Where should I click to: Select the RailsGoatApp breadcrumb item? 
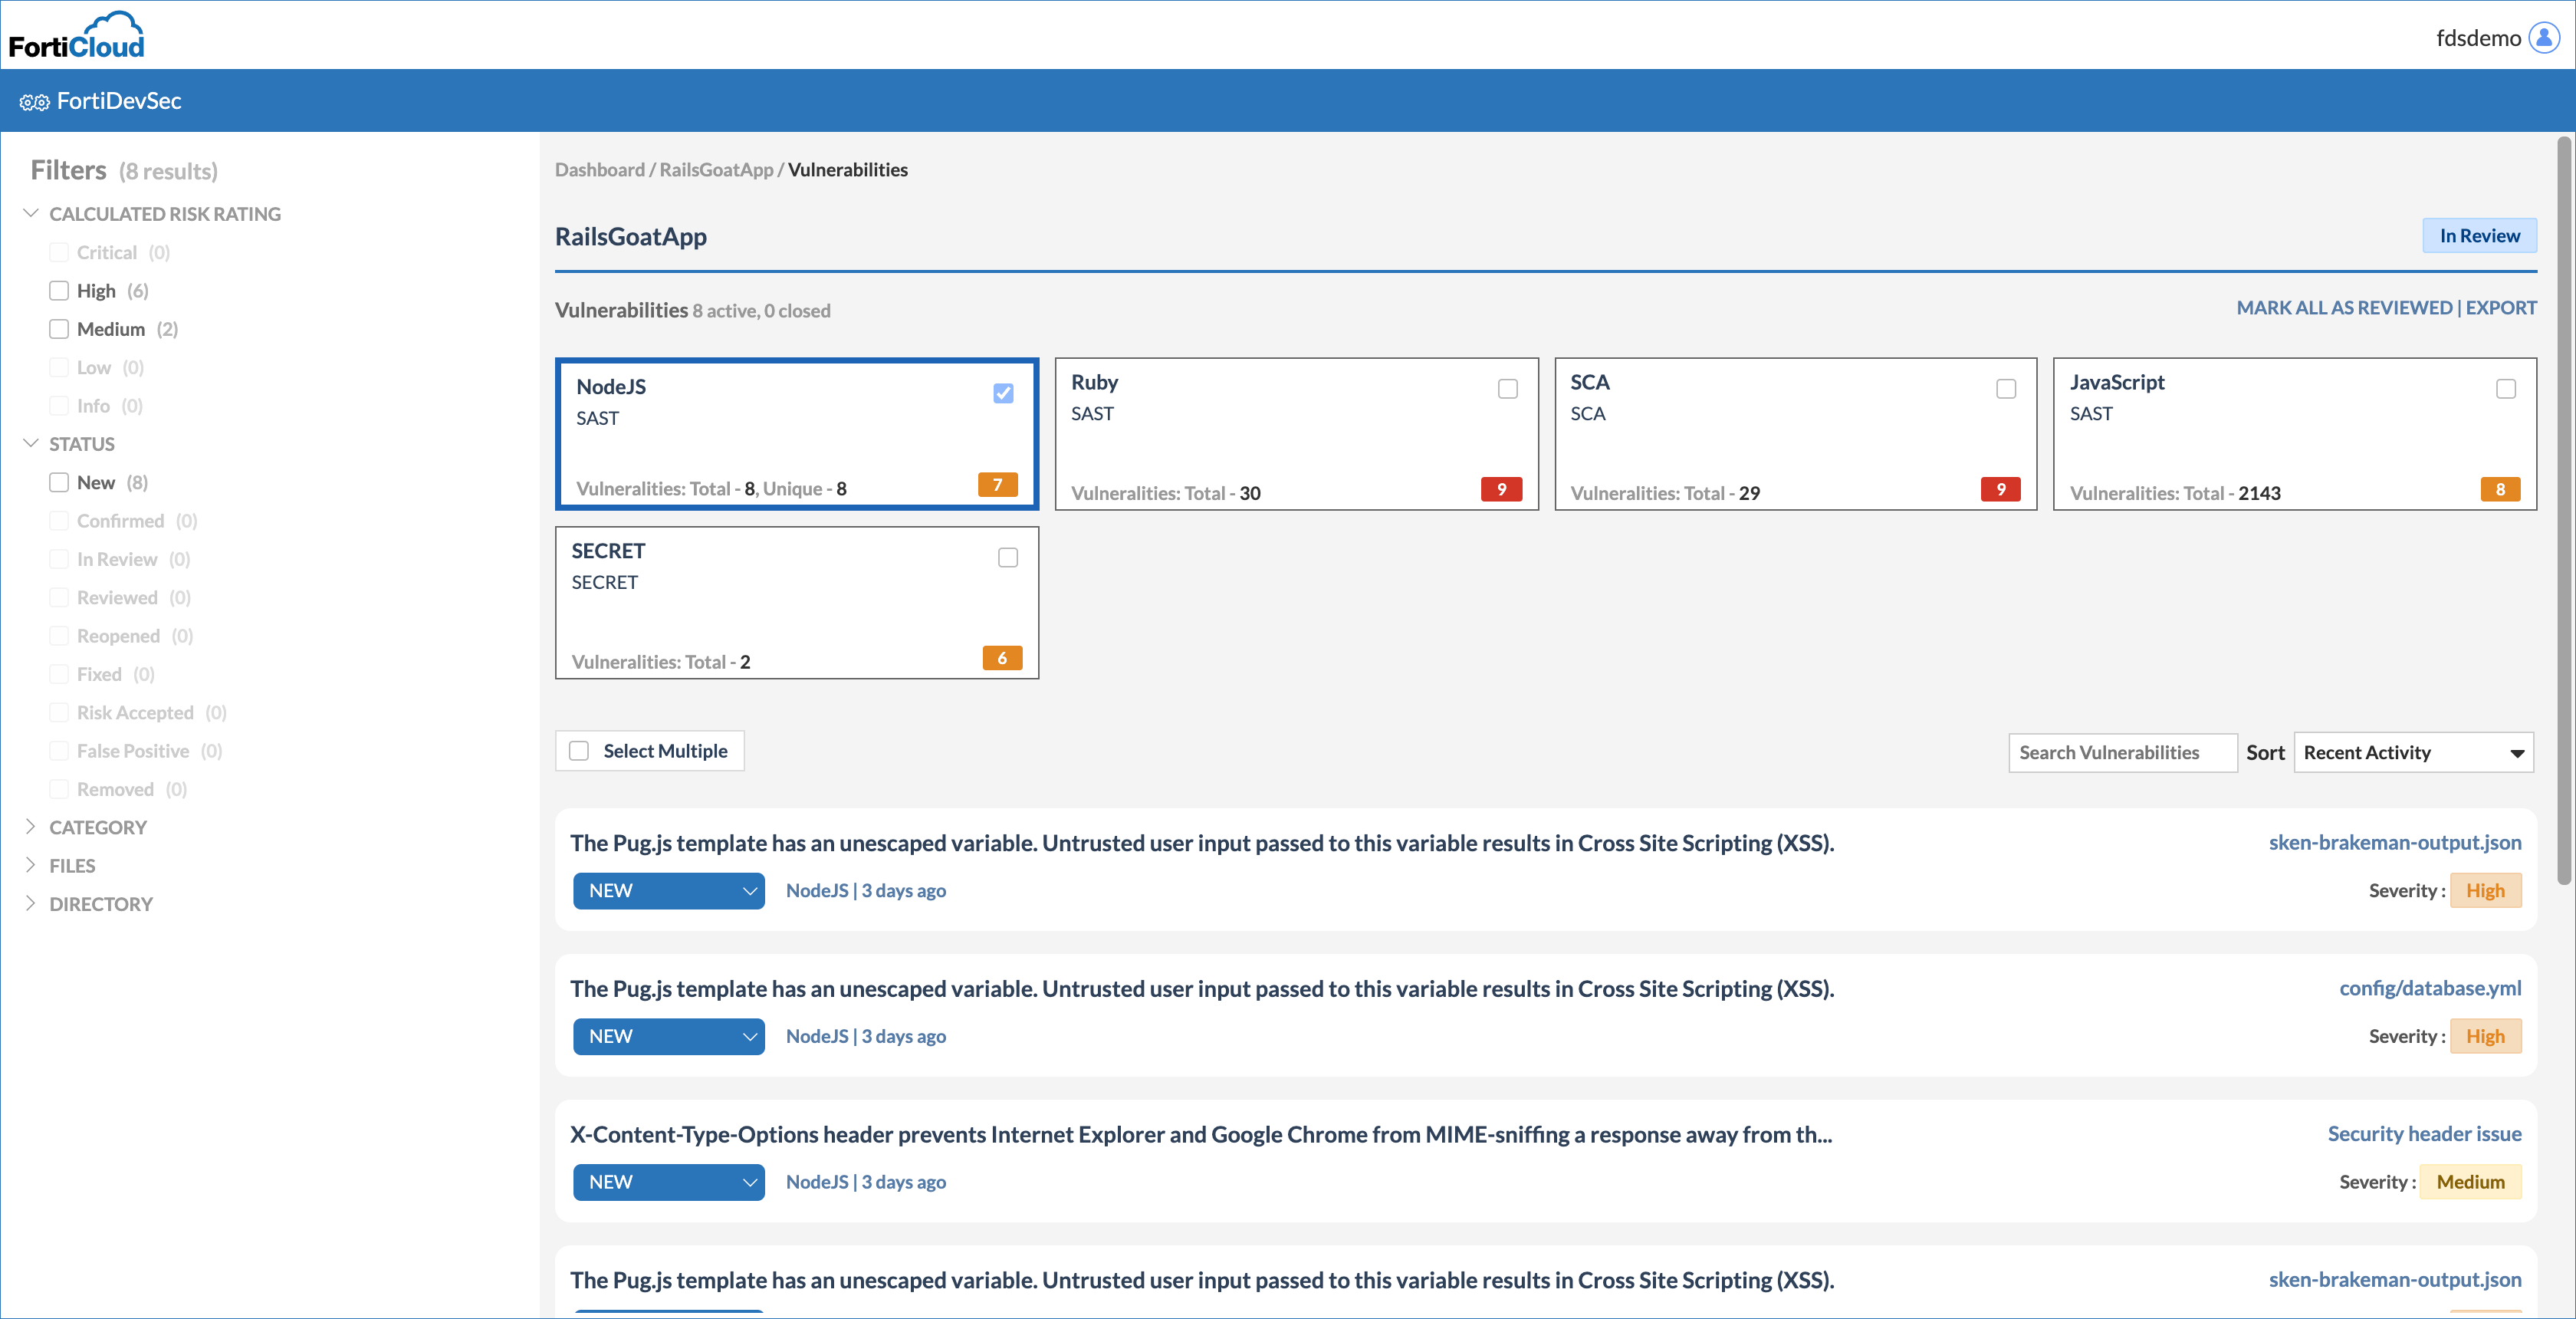coord(717,169)
